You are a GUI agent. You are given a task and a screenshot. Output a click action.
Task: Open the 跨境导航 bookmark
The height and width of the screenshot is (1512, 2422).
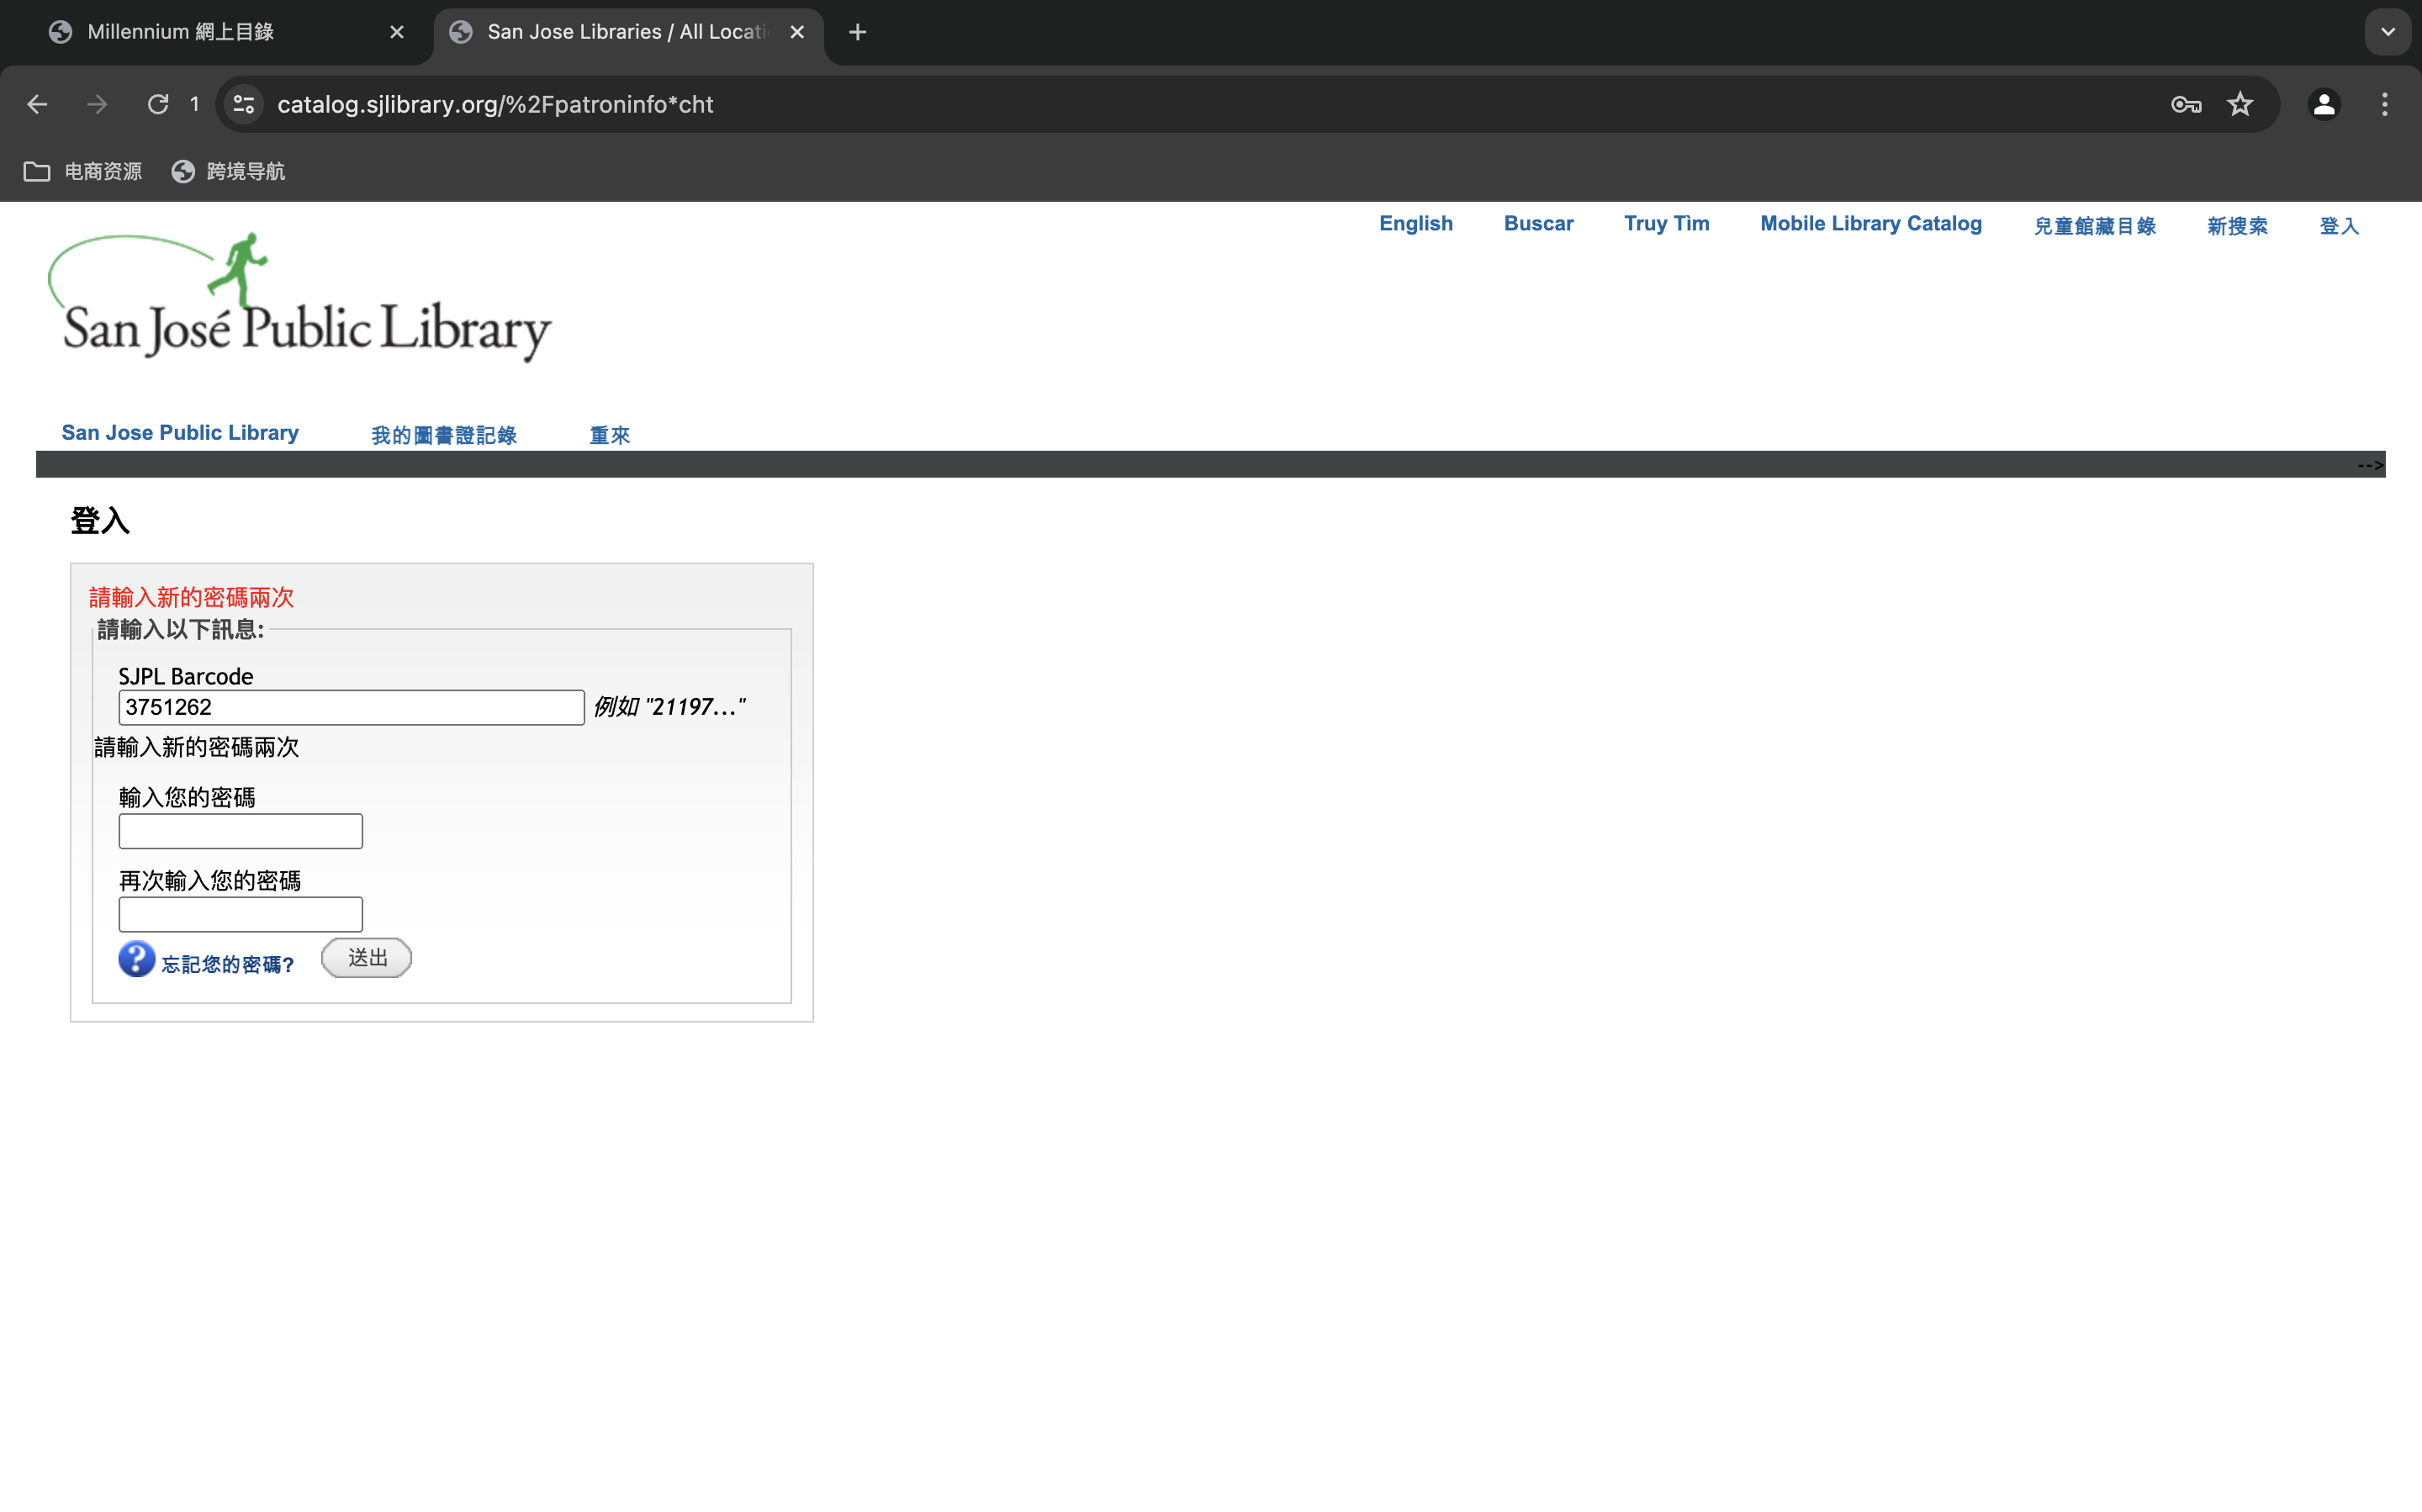click(x=228, y=171)
